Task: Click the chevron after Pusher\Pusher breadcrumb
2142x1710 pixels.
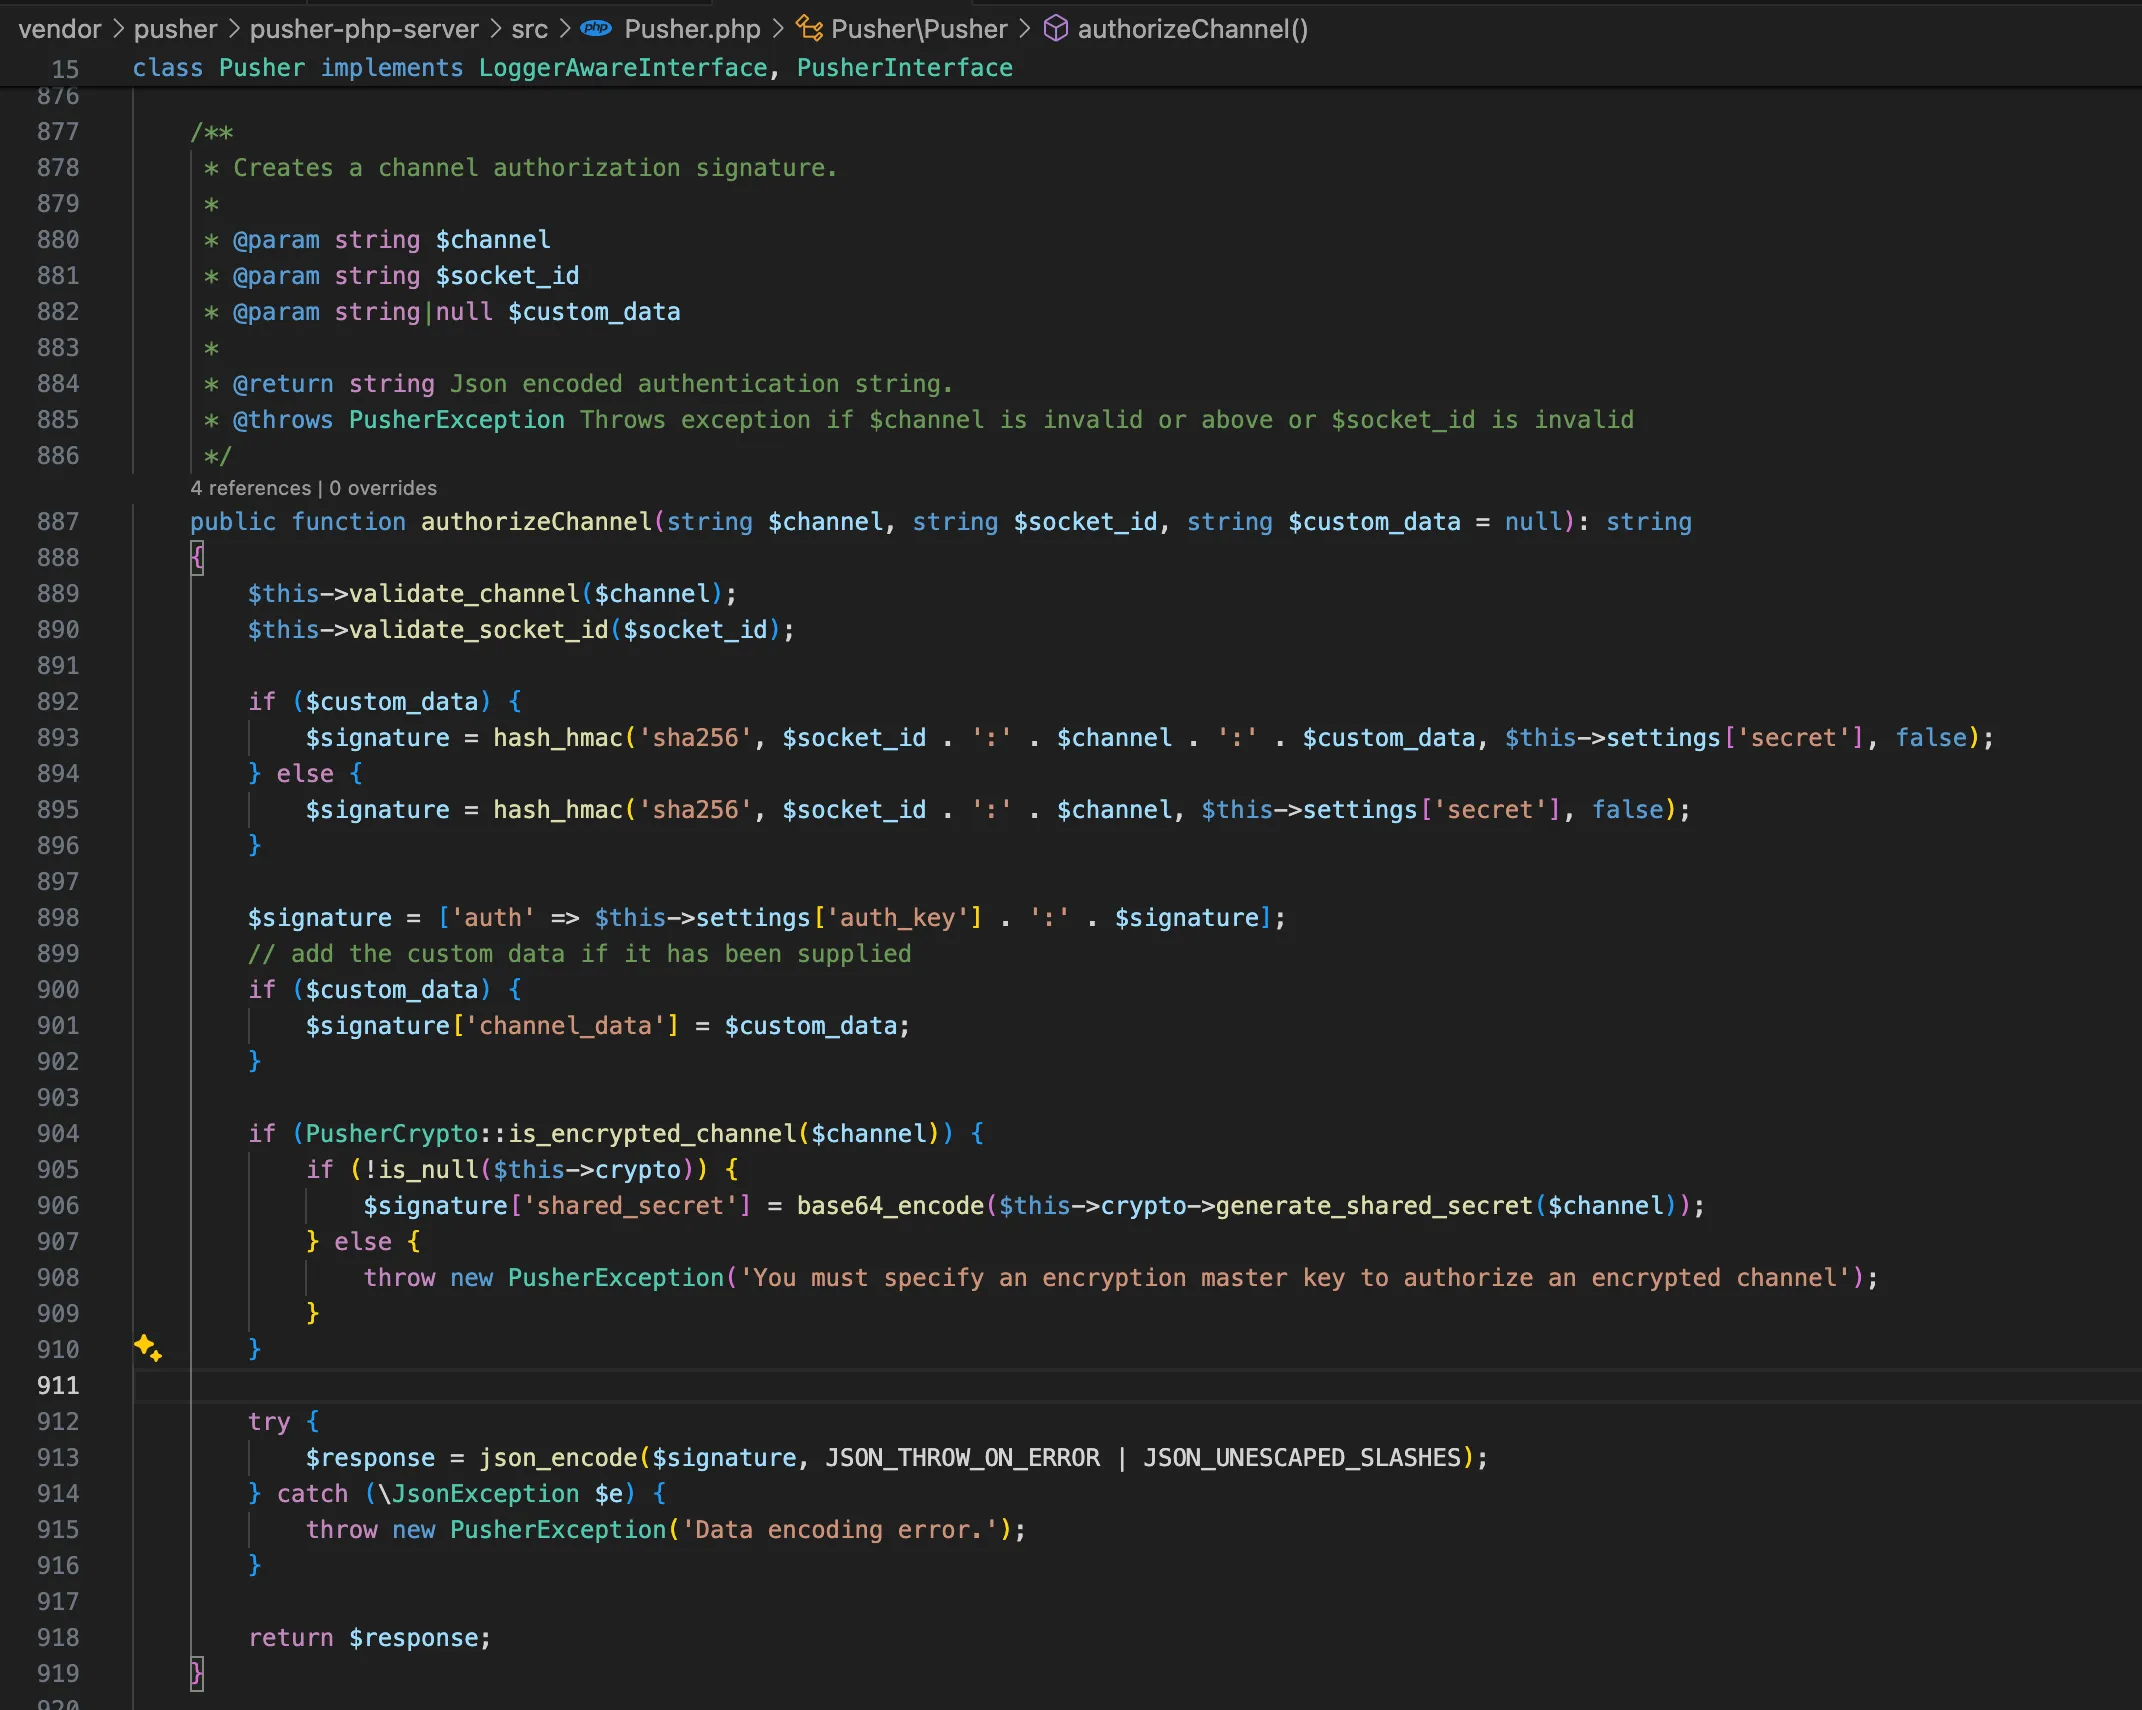Action: [x=1025, y=29]
